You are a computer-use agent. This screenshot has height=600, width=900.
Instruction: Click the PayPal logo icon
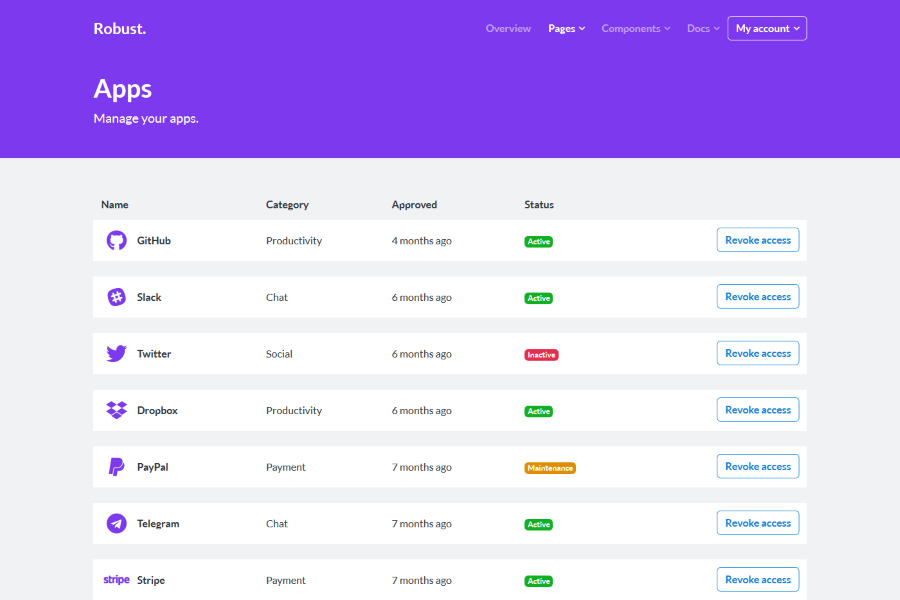[117, 467]
